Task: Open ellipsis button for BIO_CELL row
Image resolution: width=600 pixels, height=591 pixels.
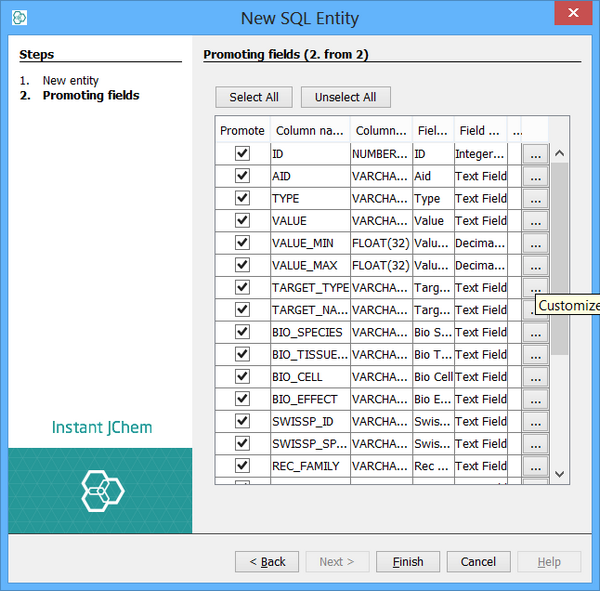Action: pos(535,377)
